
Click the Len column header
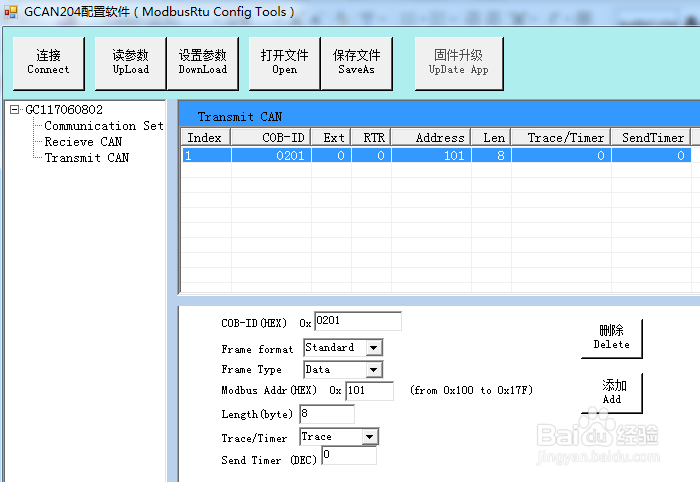pos(492,137)
